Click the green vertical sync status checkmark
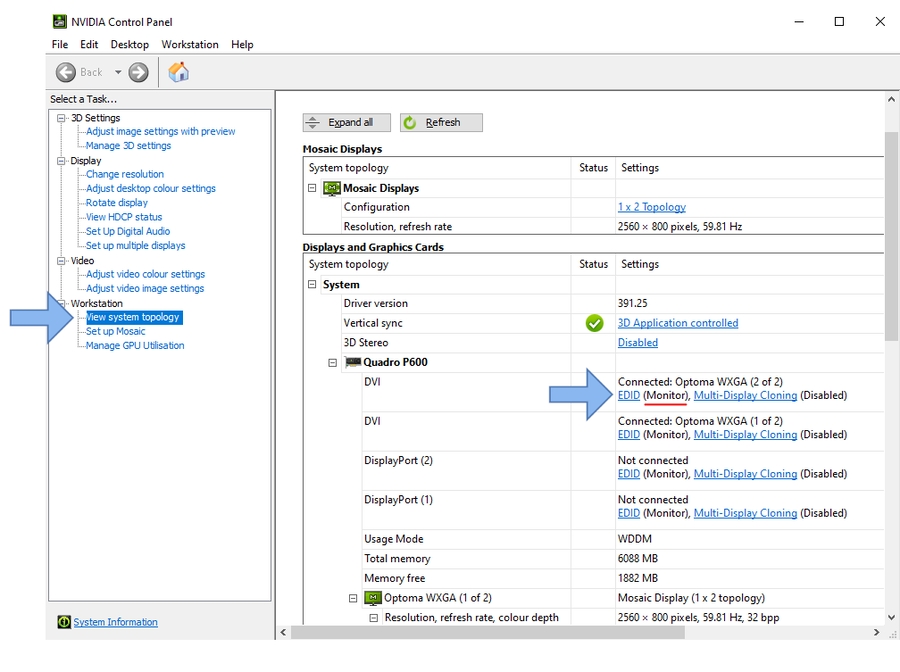Image resolution: width=900 pixels, height=672 pixels. [x=594, y=323]
